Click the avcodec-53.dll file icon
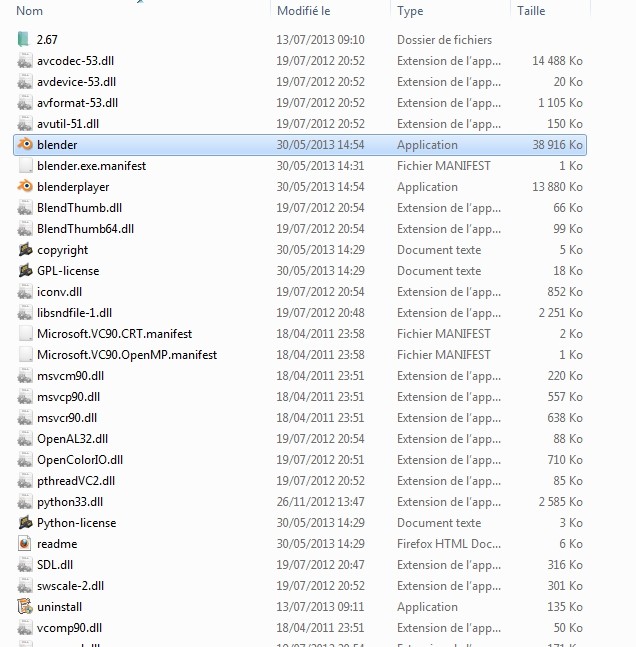The image size is (636, 647). coord(25,61)
